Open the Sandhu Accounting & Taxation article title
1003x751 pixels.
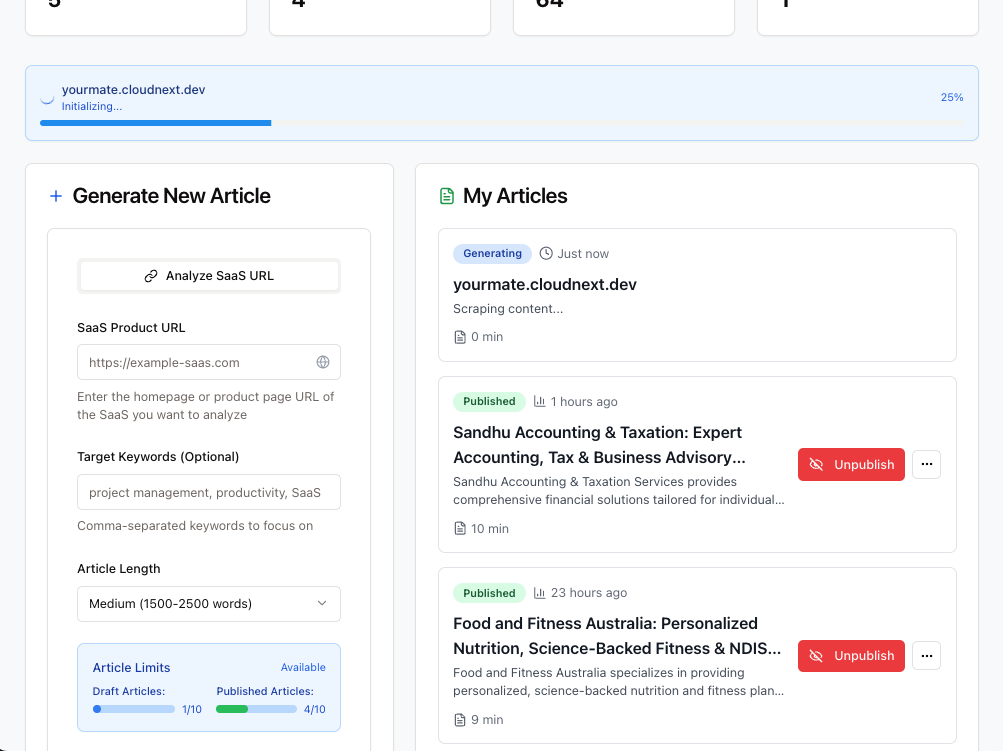(x=599, y=445)
